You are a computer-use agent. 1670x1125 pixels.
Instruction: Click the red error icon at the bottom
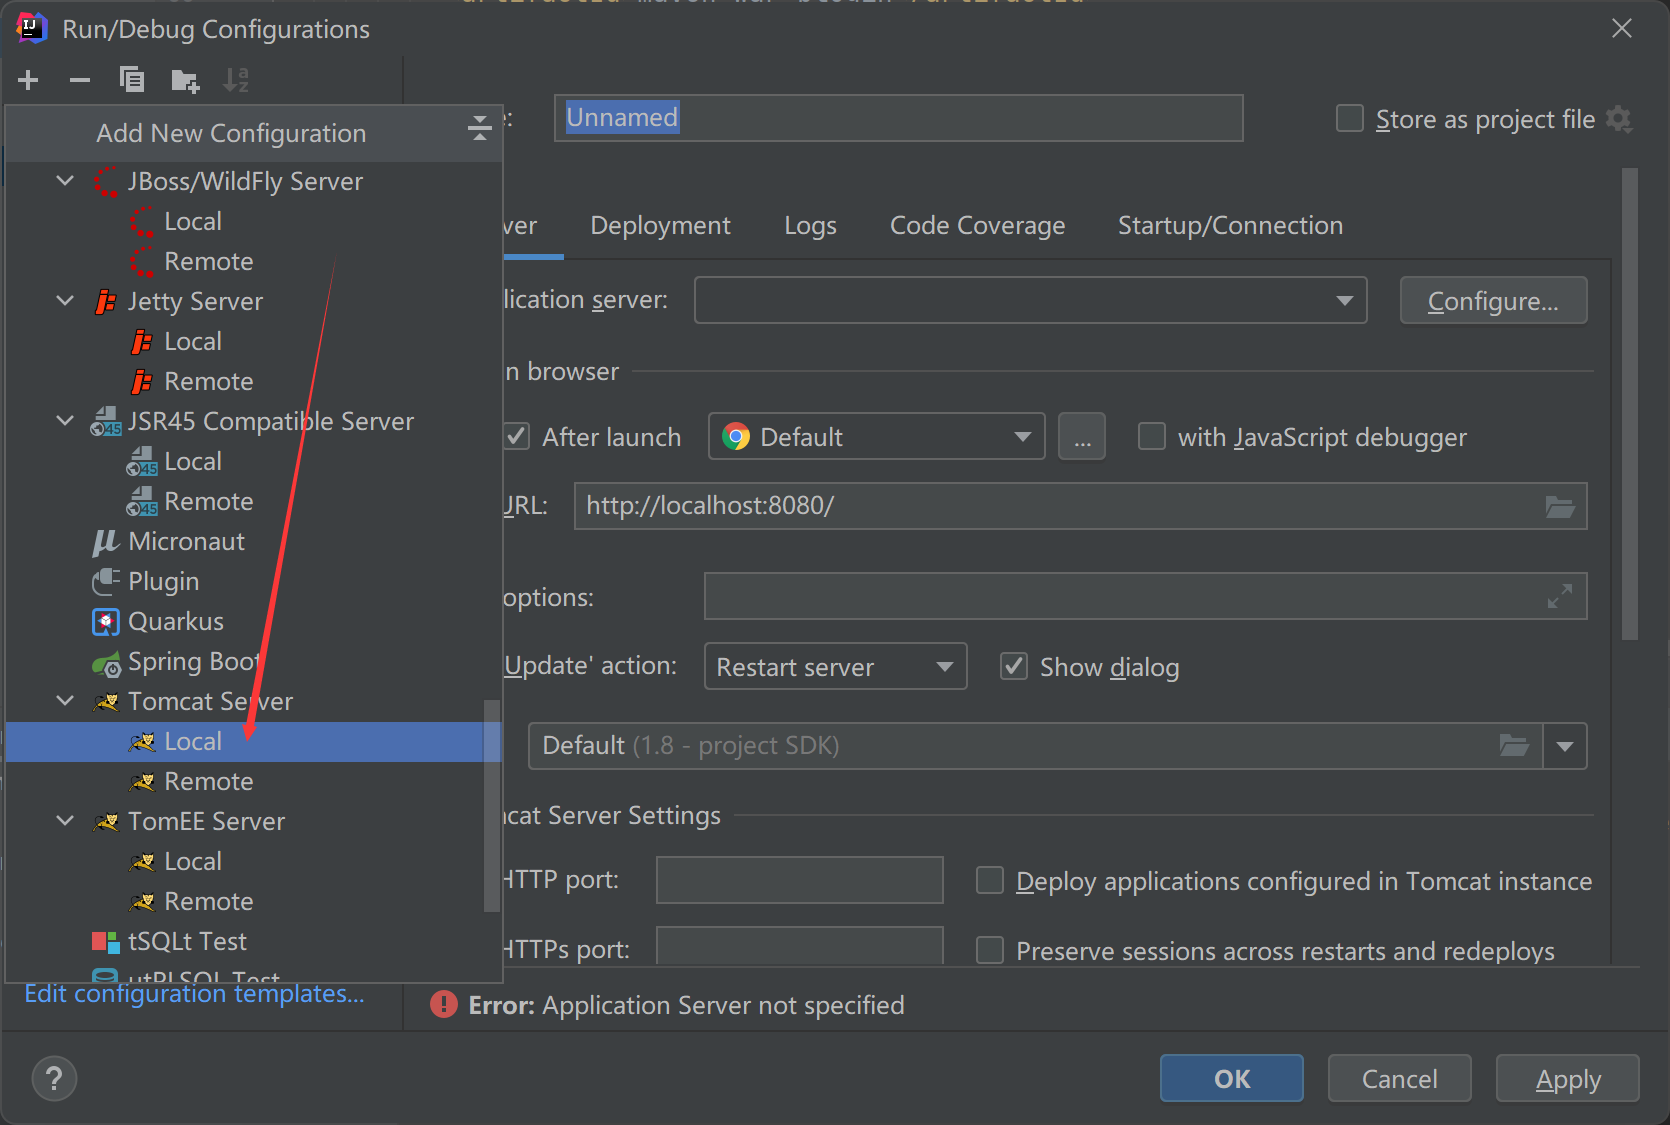pyautogui.click(x=443, y=1004)
